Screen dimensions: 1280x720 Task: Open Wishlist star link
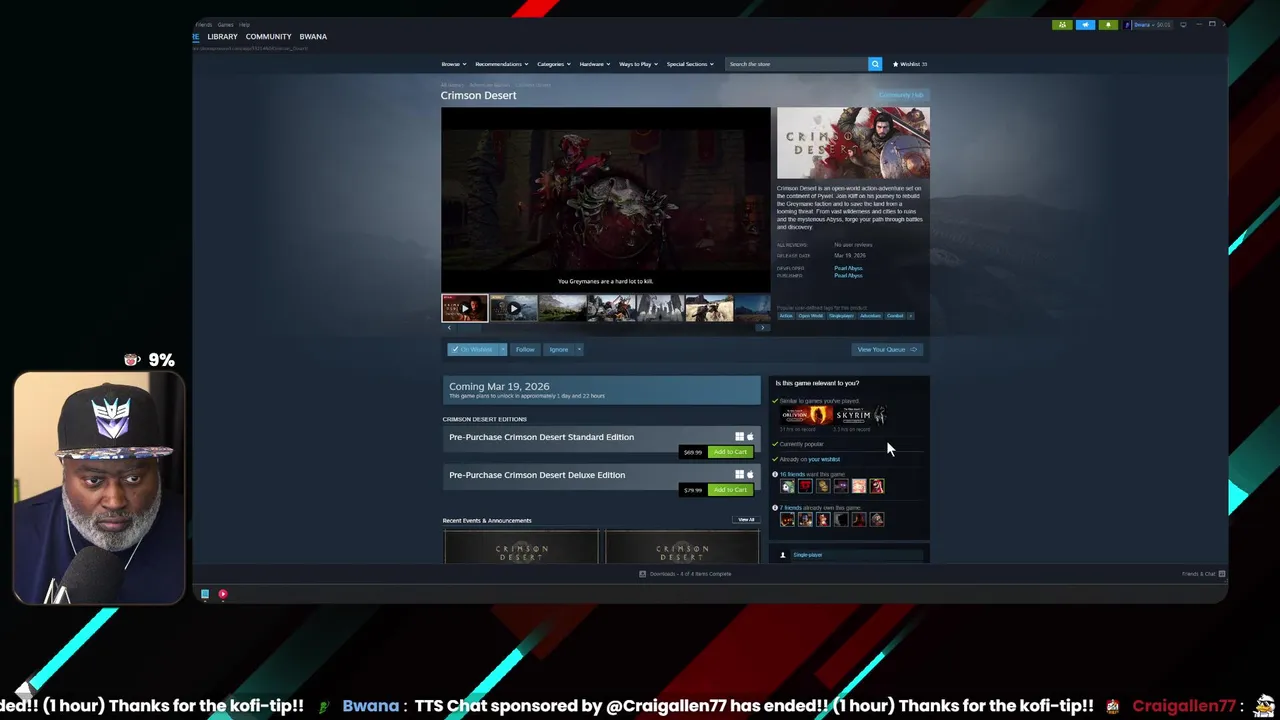coord(910,64)
